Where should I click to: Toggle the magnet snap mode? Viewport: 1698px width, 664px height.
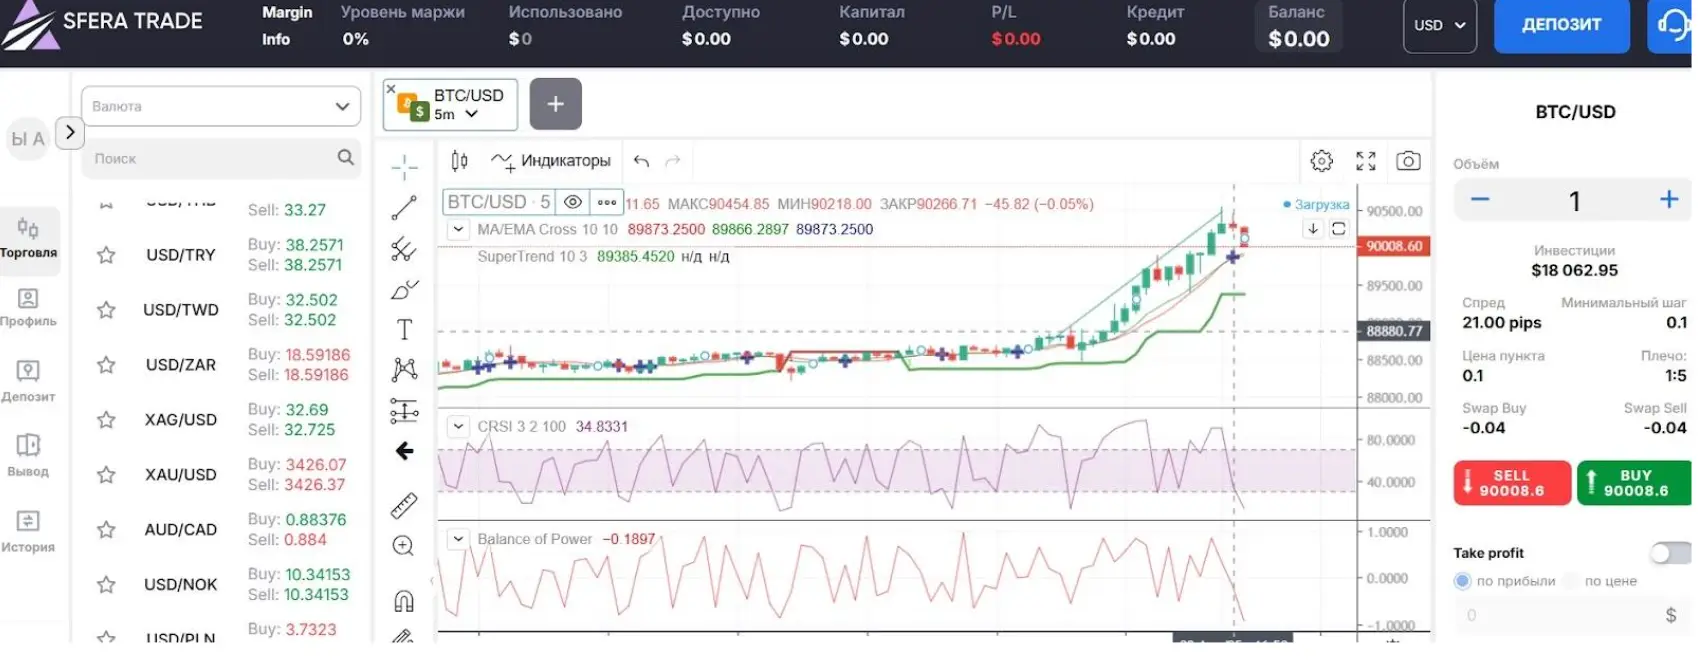click(x=404, y=601)
